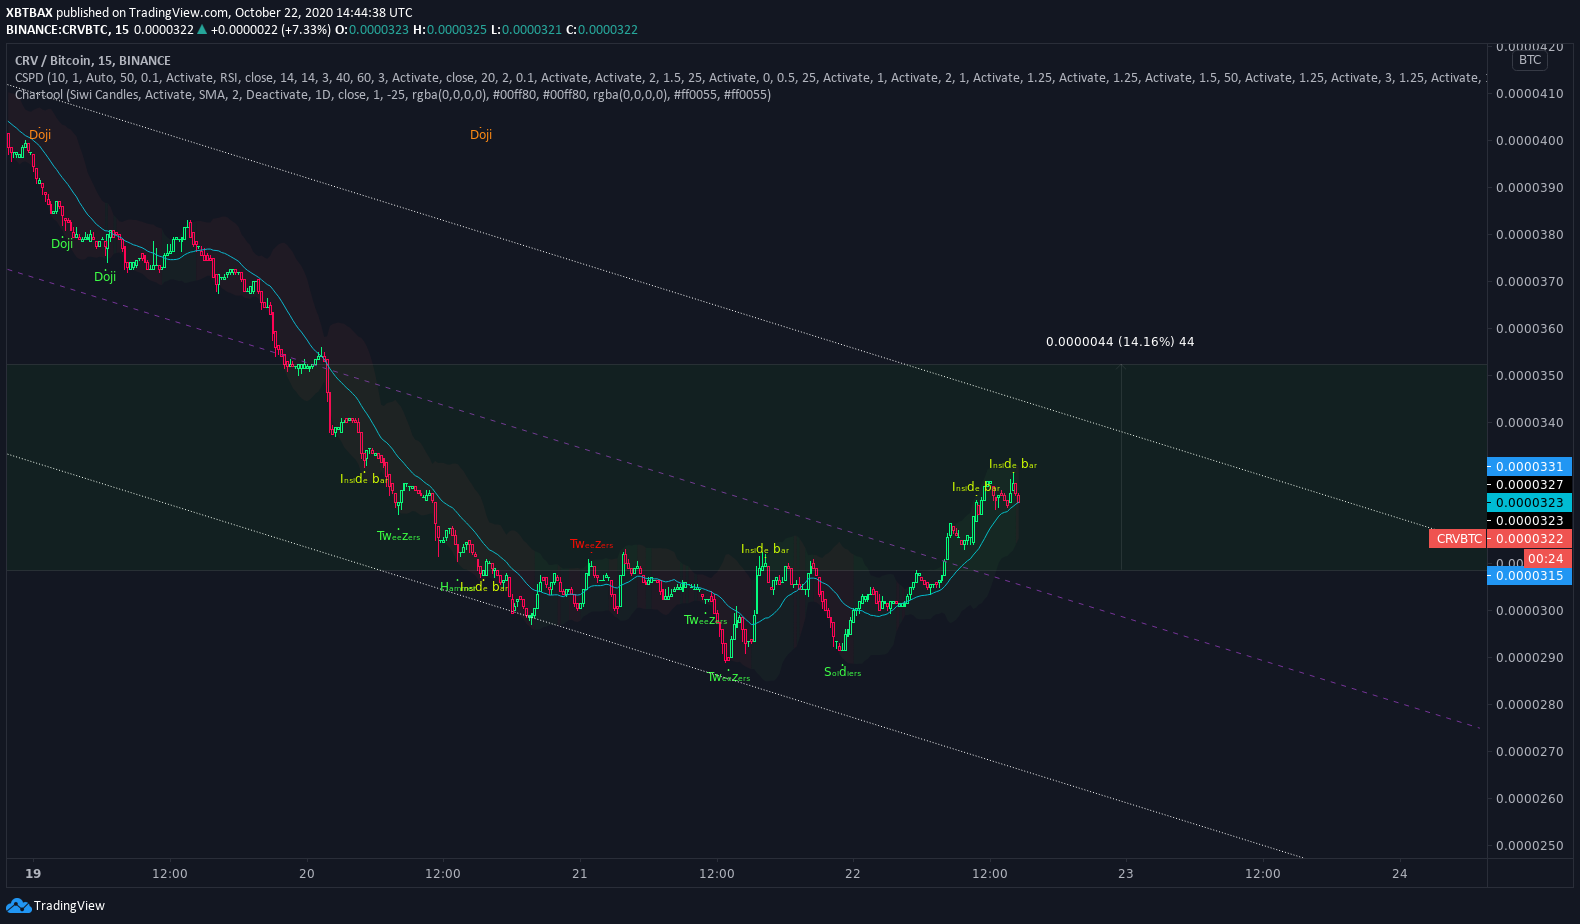Click date label 22 on time axis

click(853, 874)
